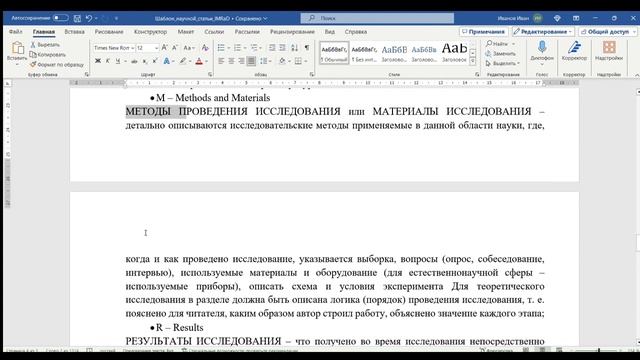Click the diamond premium icon in title bar

click(557, 18)
